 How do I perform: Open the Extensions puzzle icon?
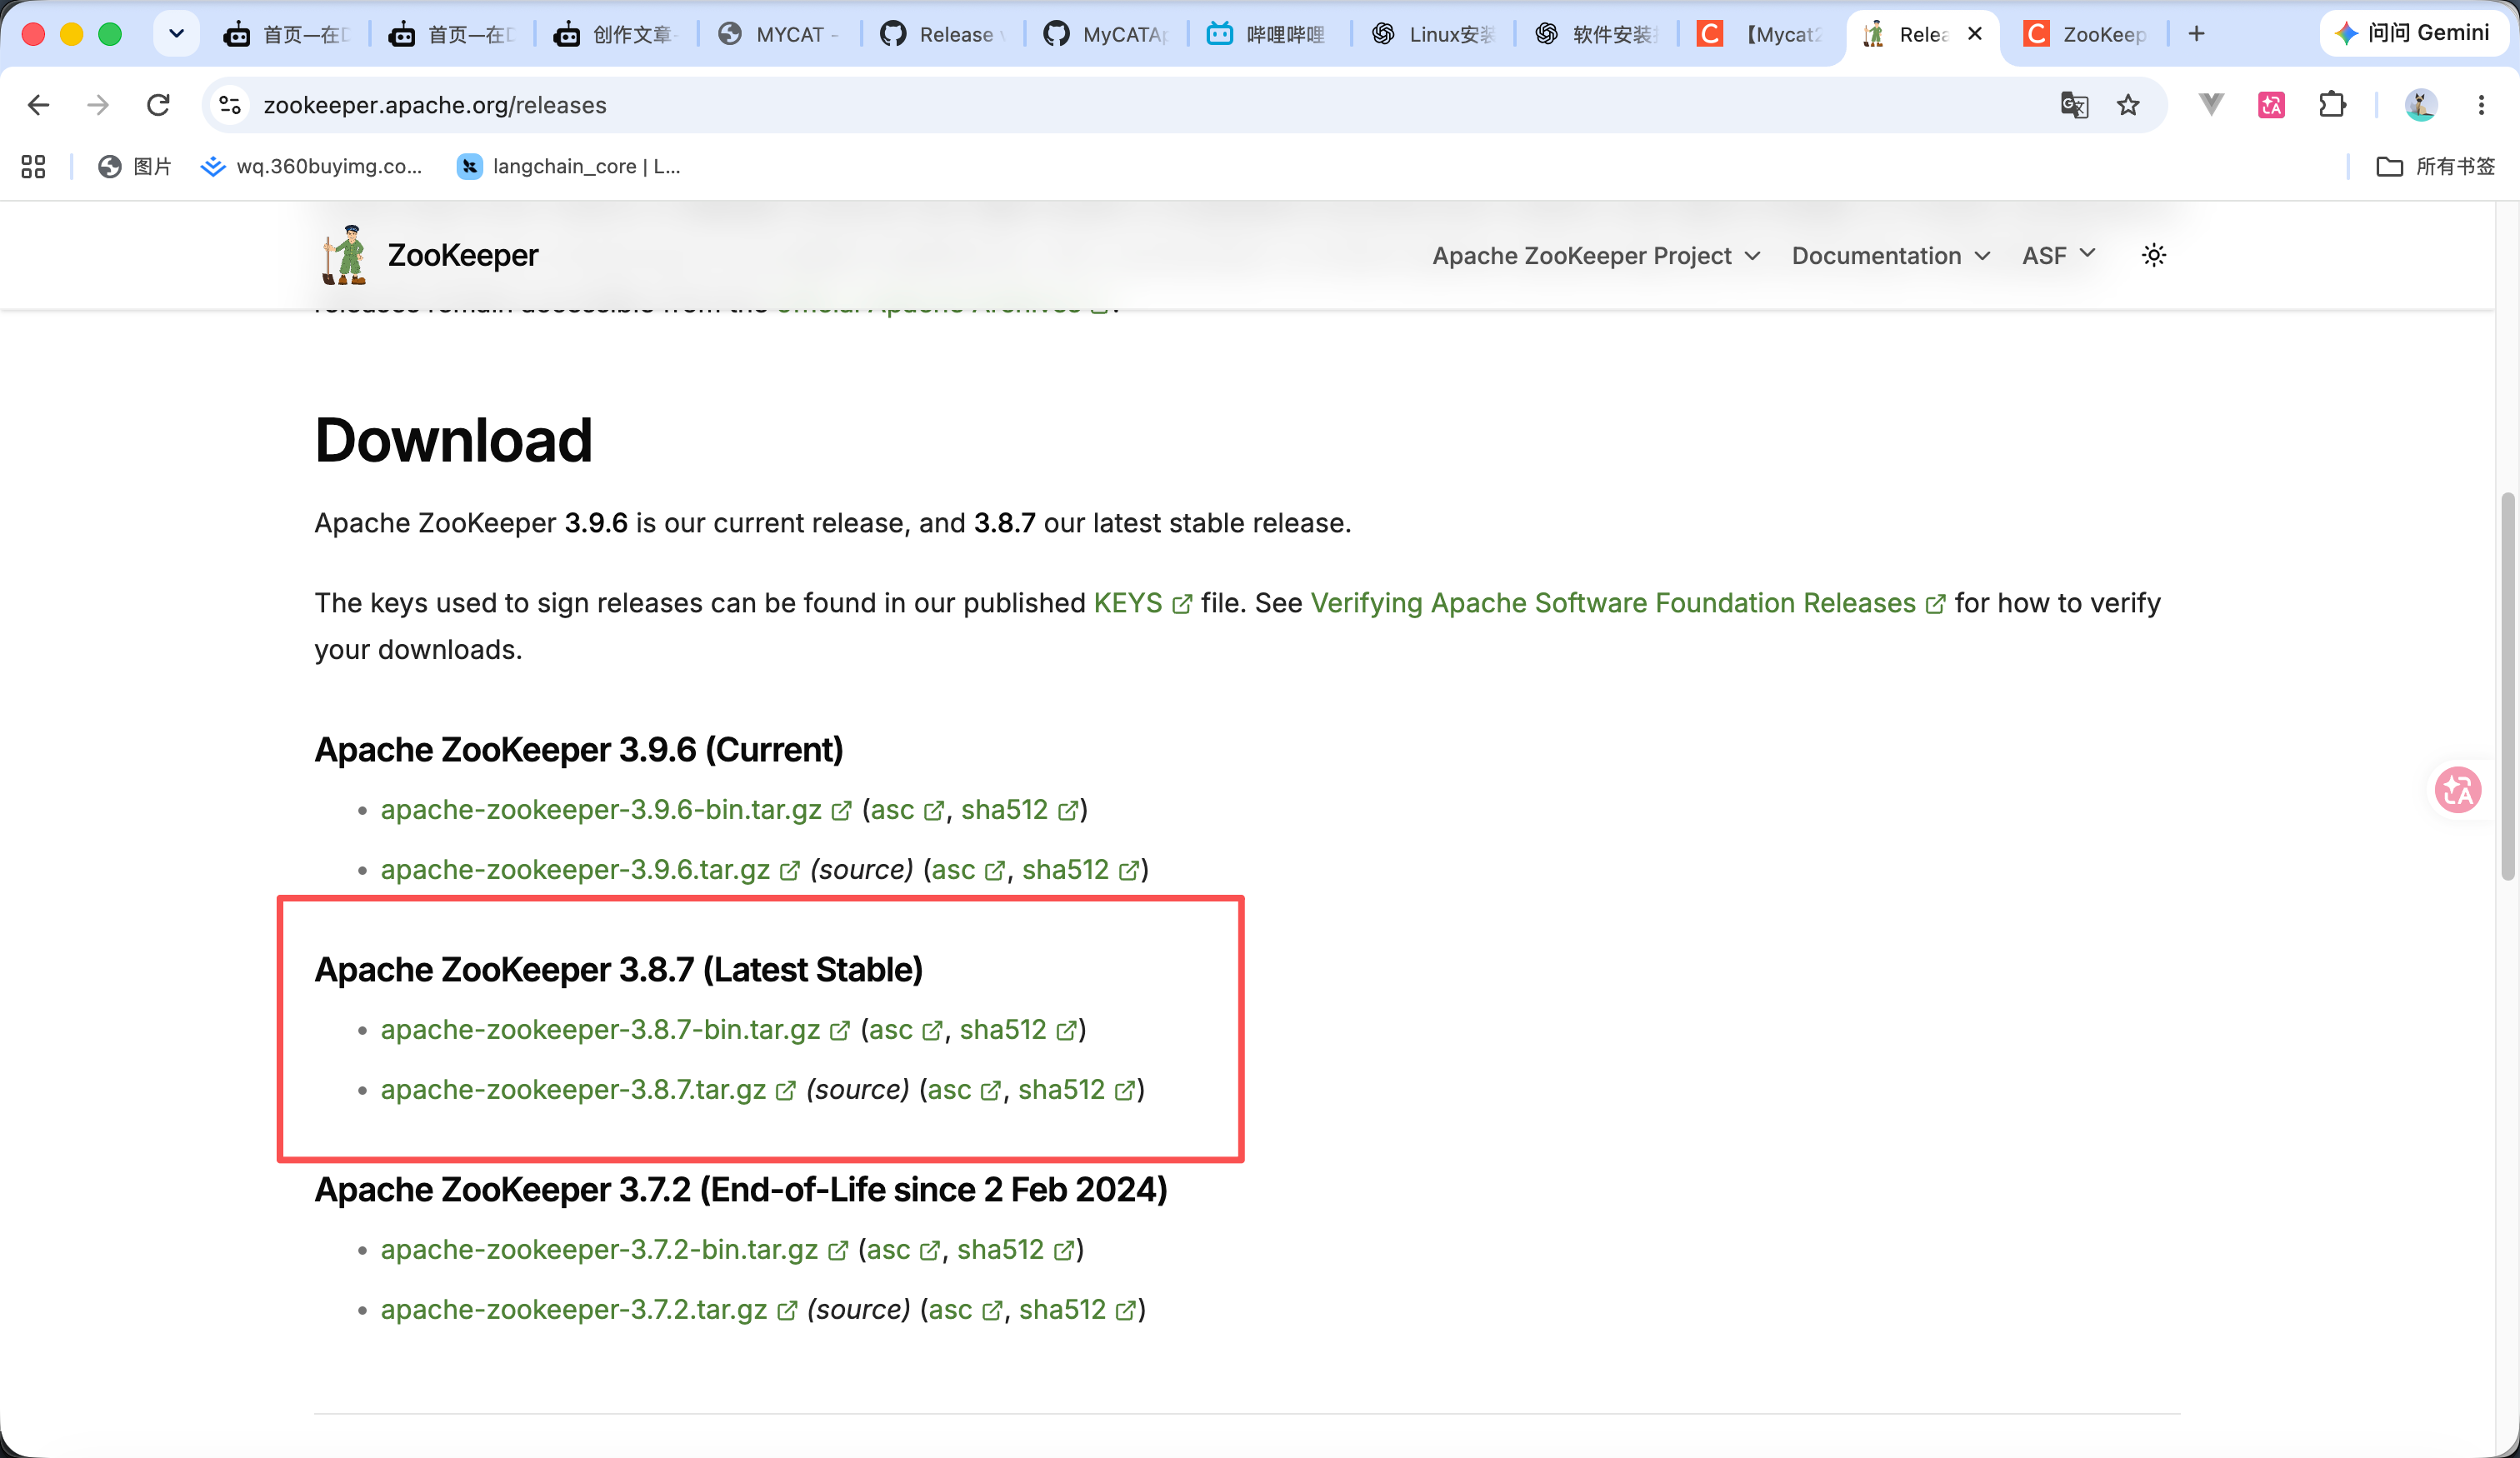tap(2332, 105)
